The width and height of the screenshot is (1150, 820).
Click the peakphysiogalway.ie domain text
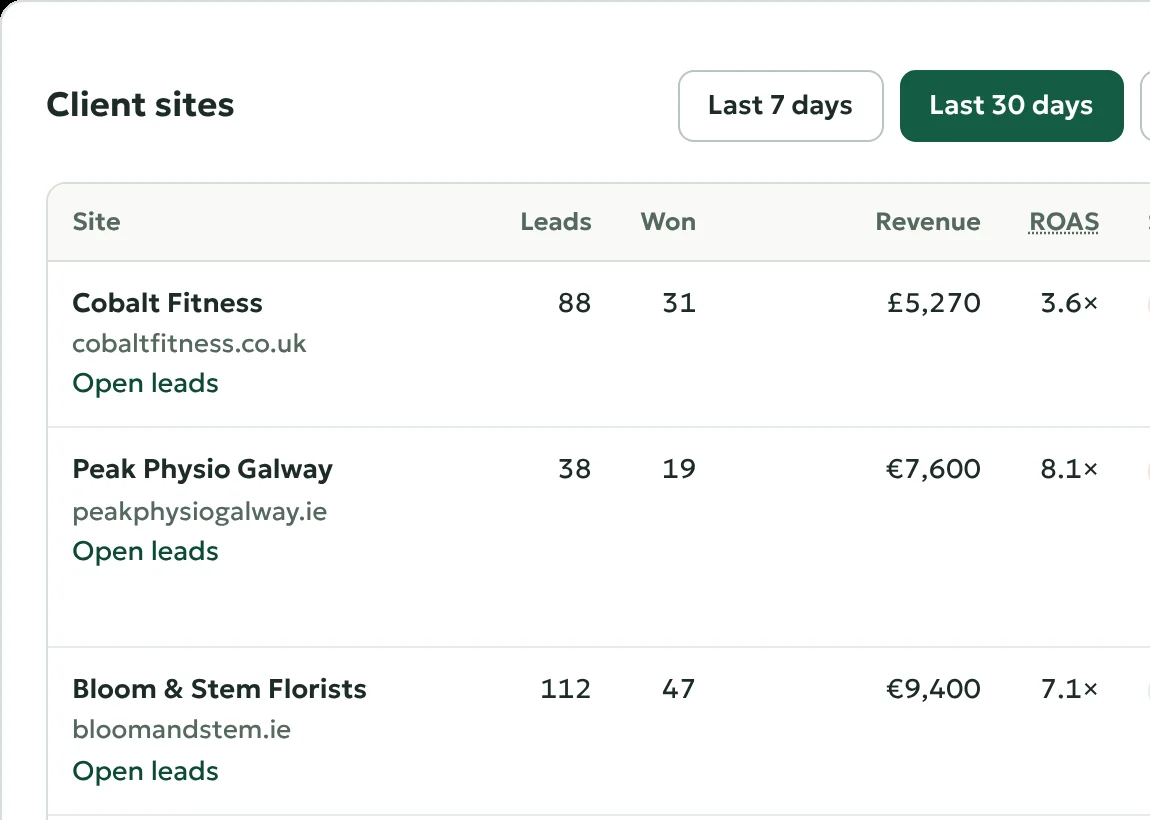click(199, 511)
